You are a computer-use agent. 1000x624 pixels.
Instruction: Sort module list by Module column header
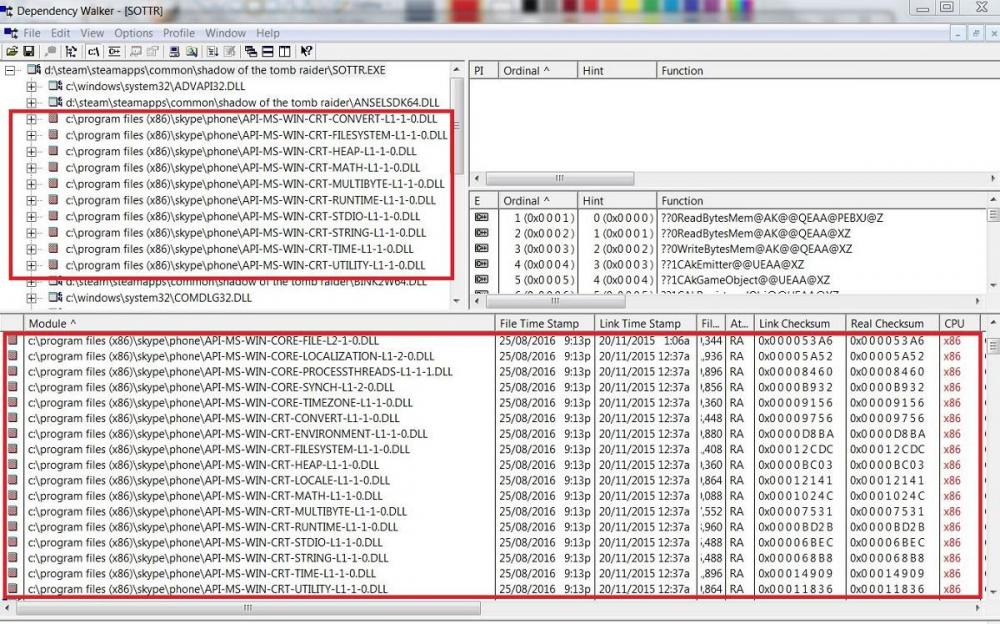coord(259,323)
